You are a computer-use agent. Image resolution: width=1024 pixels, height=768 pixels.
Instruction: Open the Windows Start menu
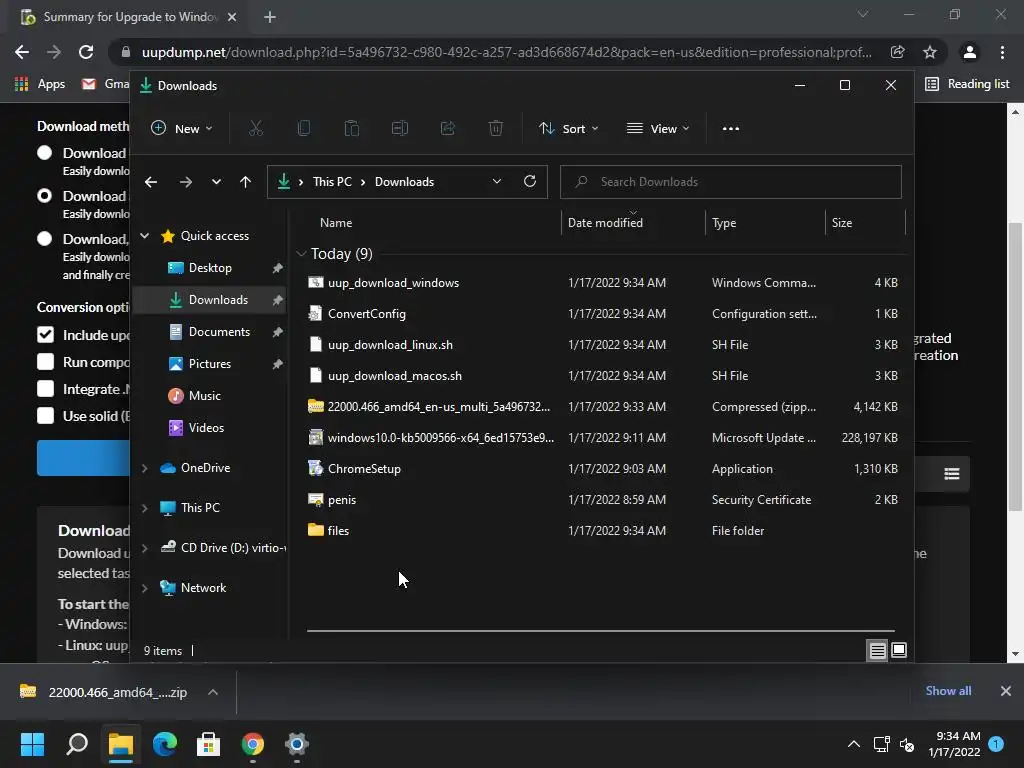(32, 744)
